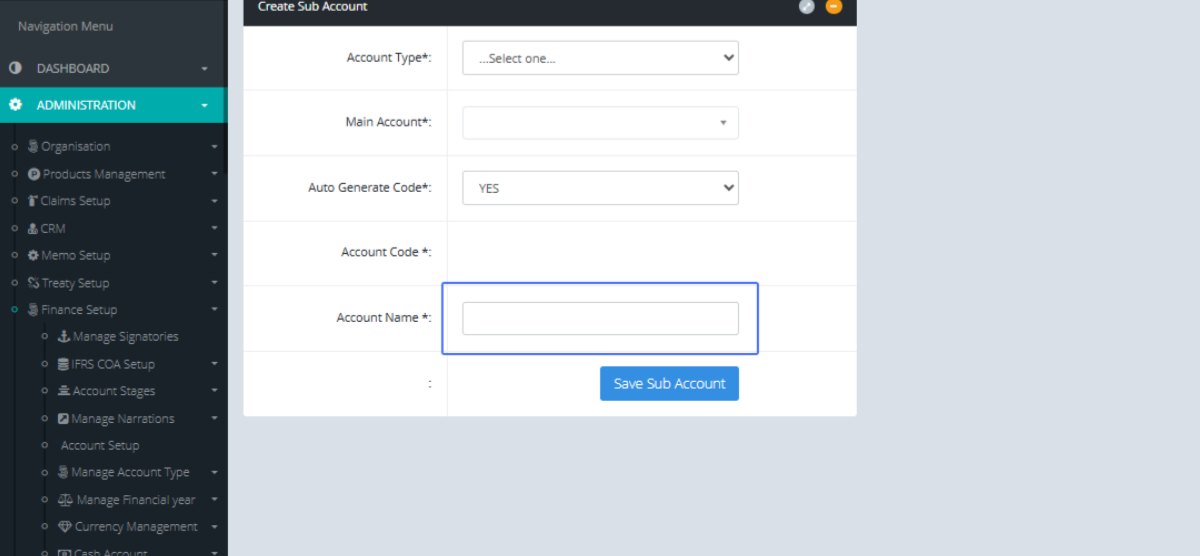Click the Memo Setup cog icon

point(33,255)
